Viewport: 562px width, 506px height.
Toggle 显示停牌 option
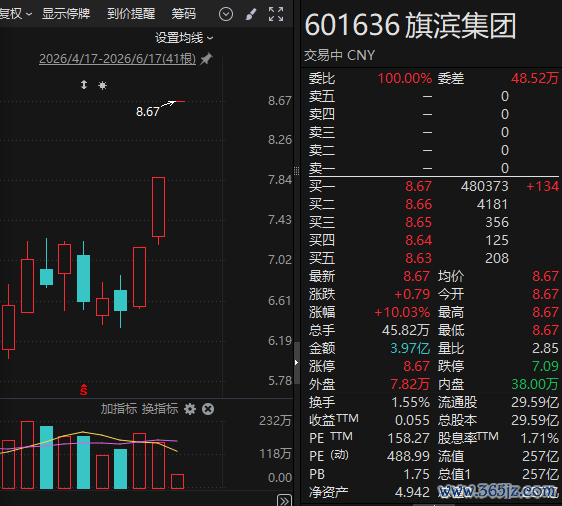pyautogui.click(x=66, y=14)
